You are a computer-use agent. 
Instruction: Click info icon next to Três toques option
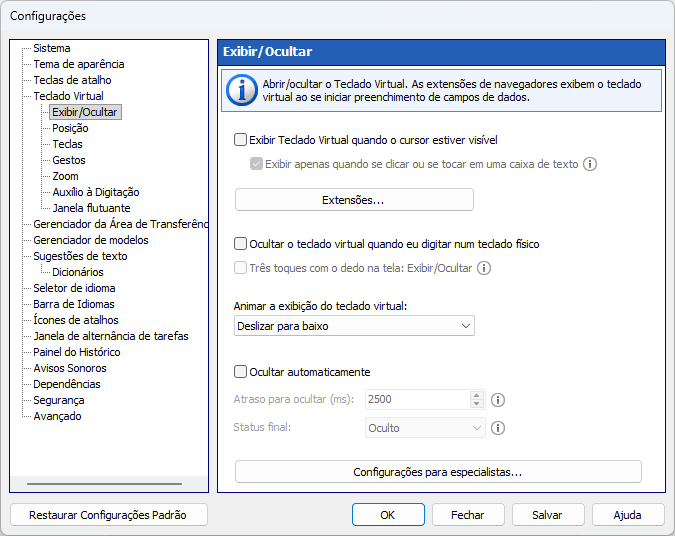484,268
